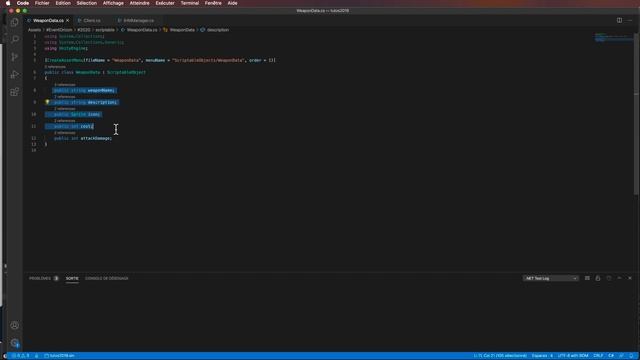Click the feedback icon in status bar
The image size is (640, 360).
click(x=622, y=356)
